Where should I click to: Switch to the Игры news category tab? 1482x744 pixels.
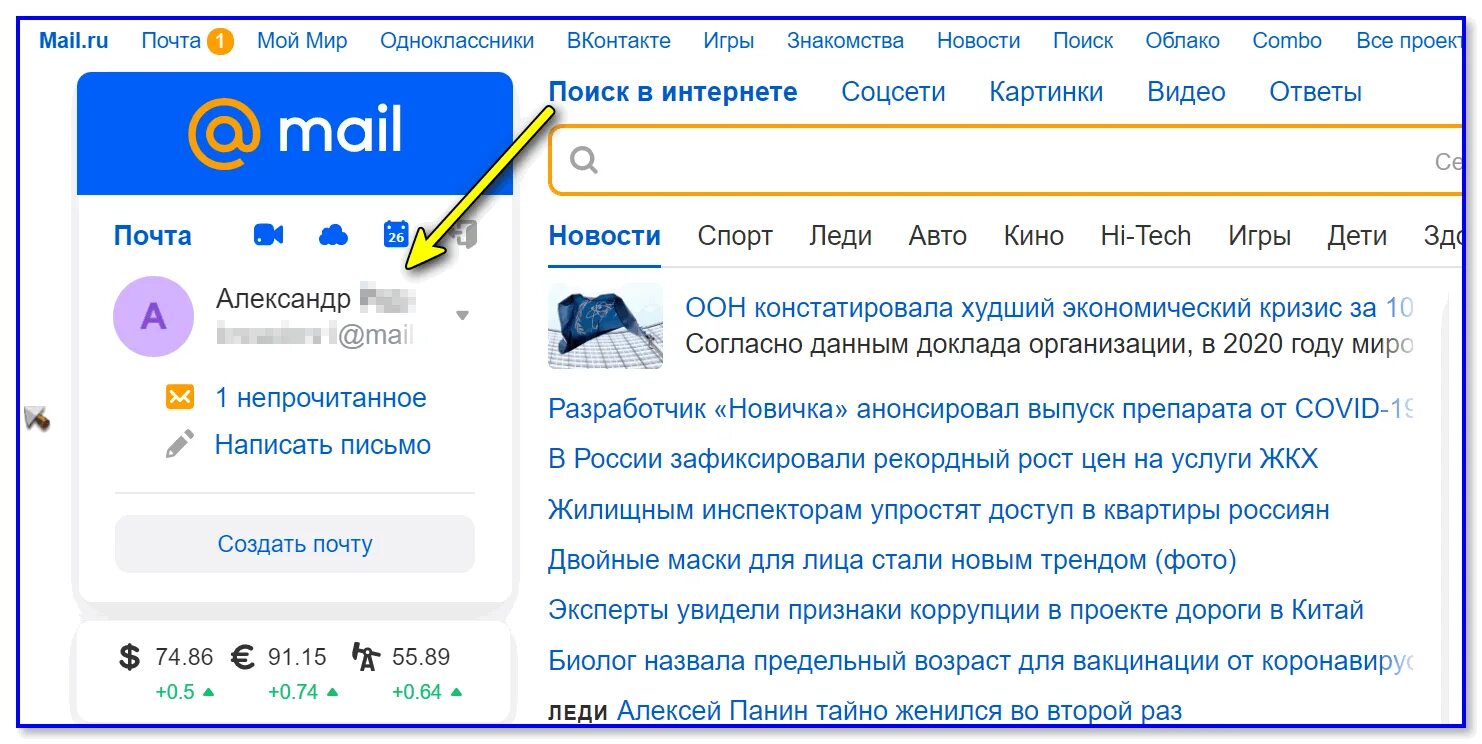tap(1259, 236)
